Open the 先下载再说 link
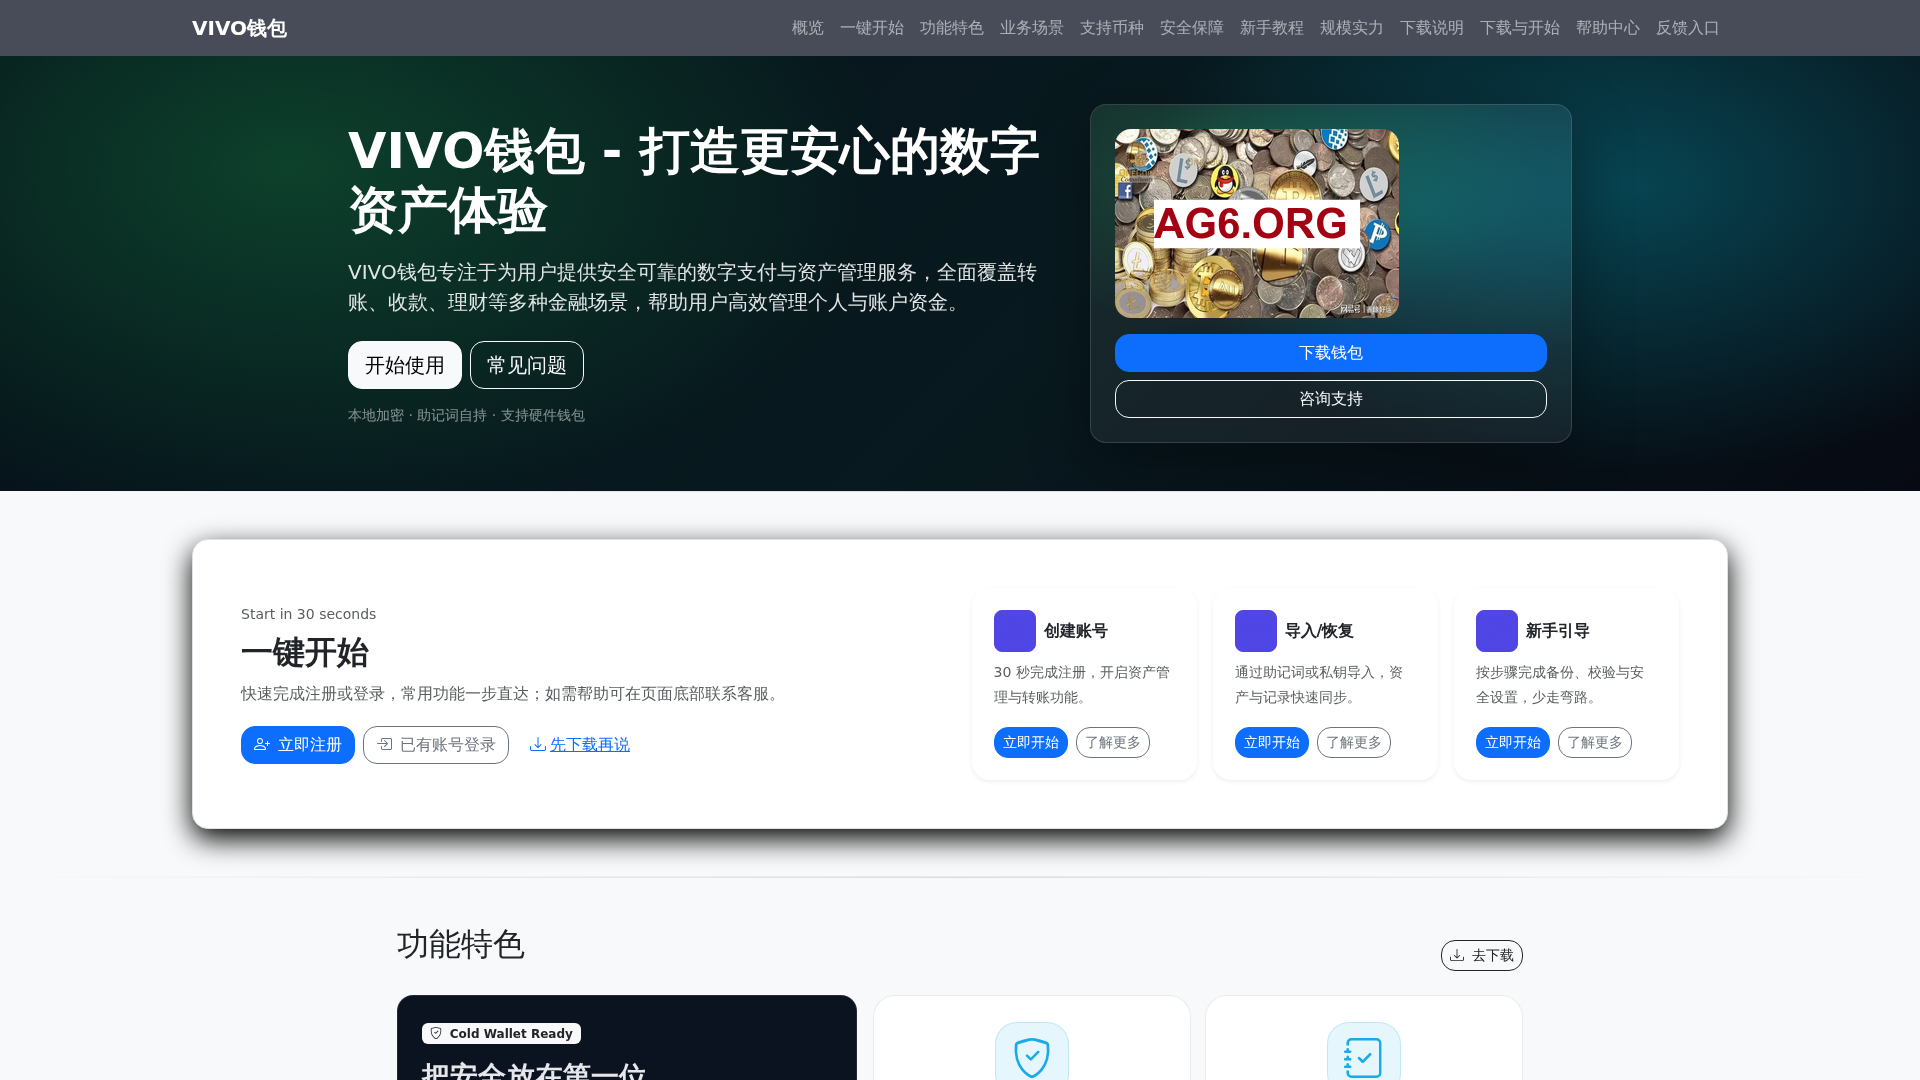 tap(590, 745)
